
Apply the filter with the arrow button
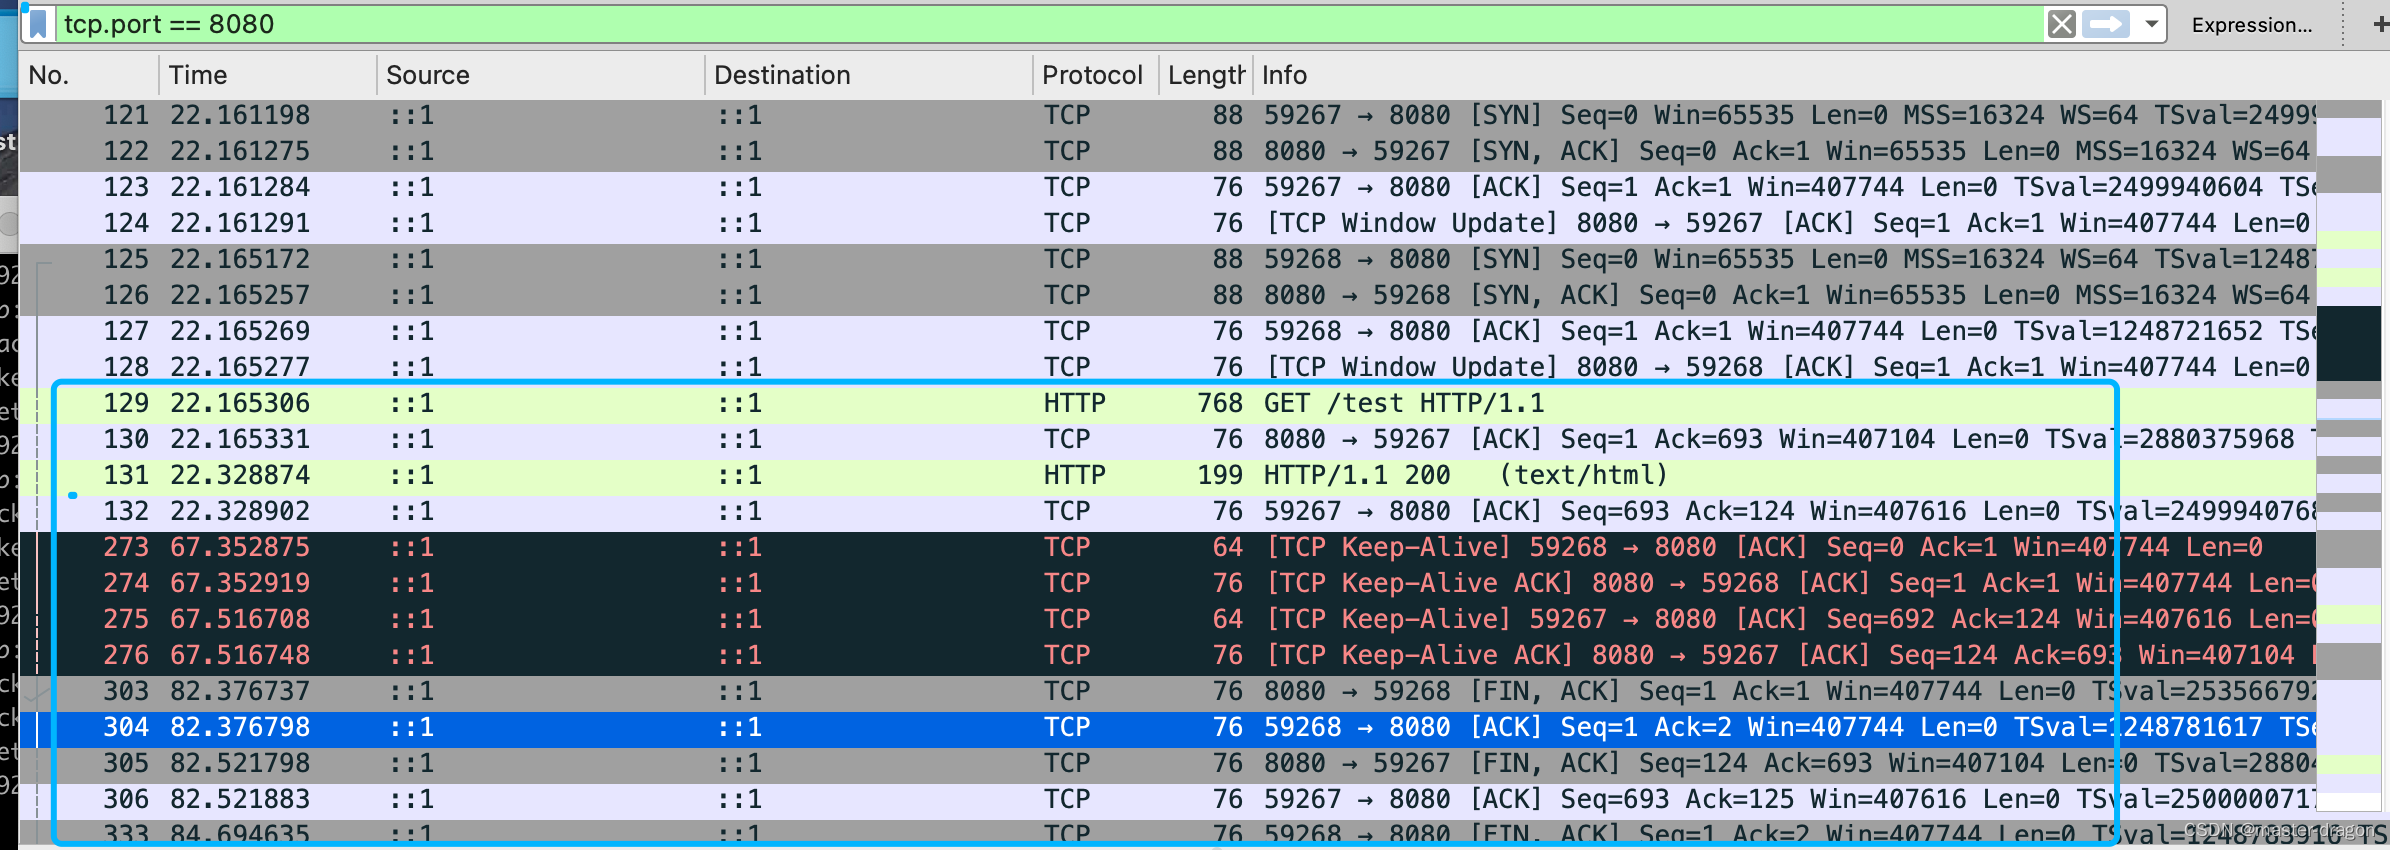(2106, 24)
